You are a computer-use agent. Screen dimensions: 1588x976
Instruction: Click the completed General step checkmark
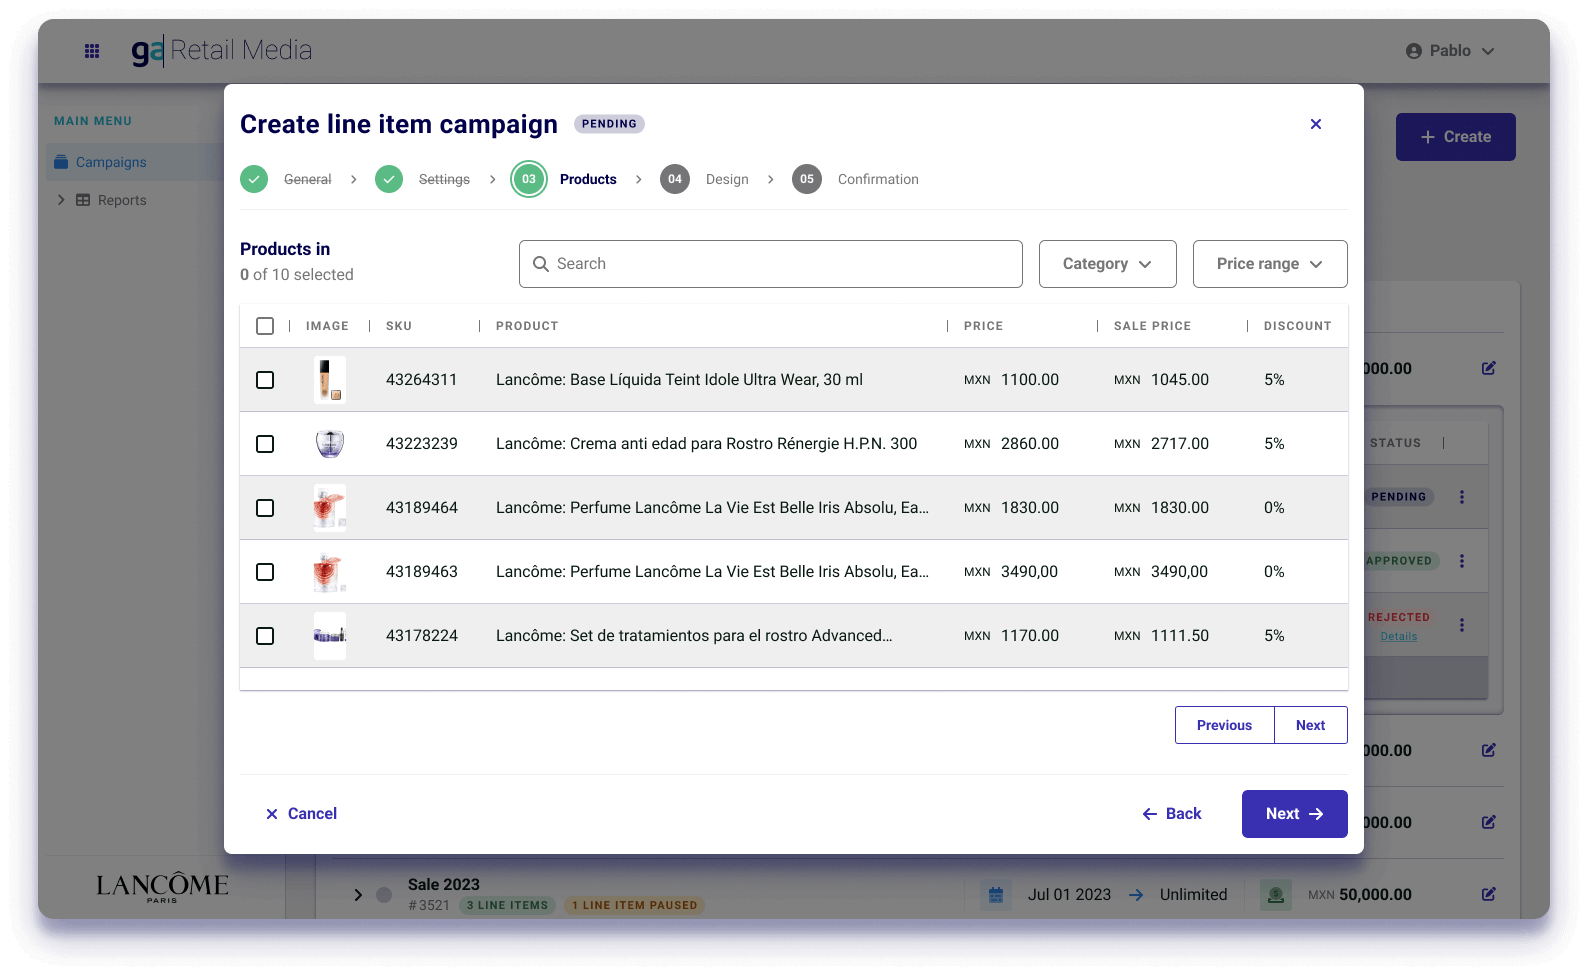tap(254, 179)
